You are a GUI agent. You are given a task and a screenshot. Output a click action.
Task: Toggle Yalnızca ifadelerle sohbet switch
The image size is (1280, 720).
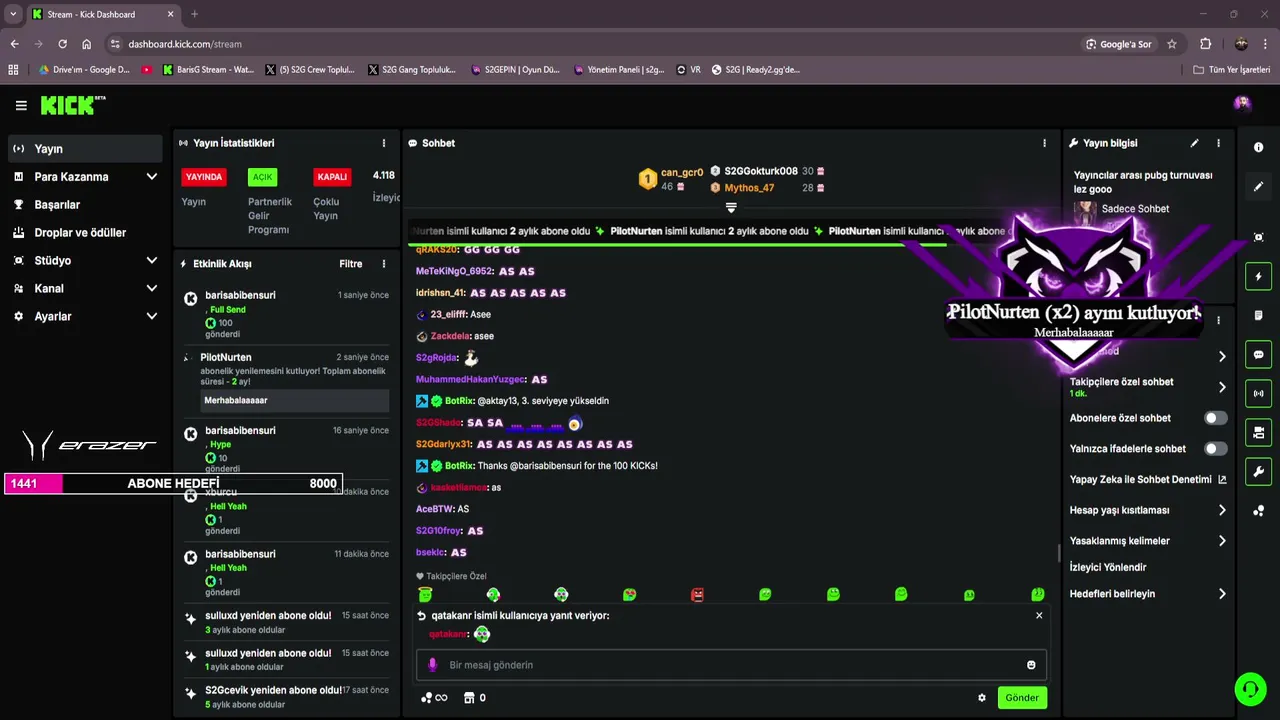(x=1215, y=449)
